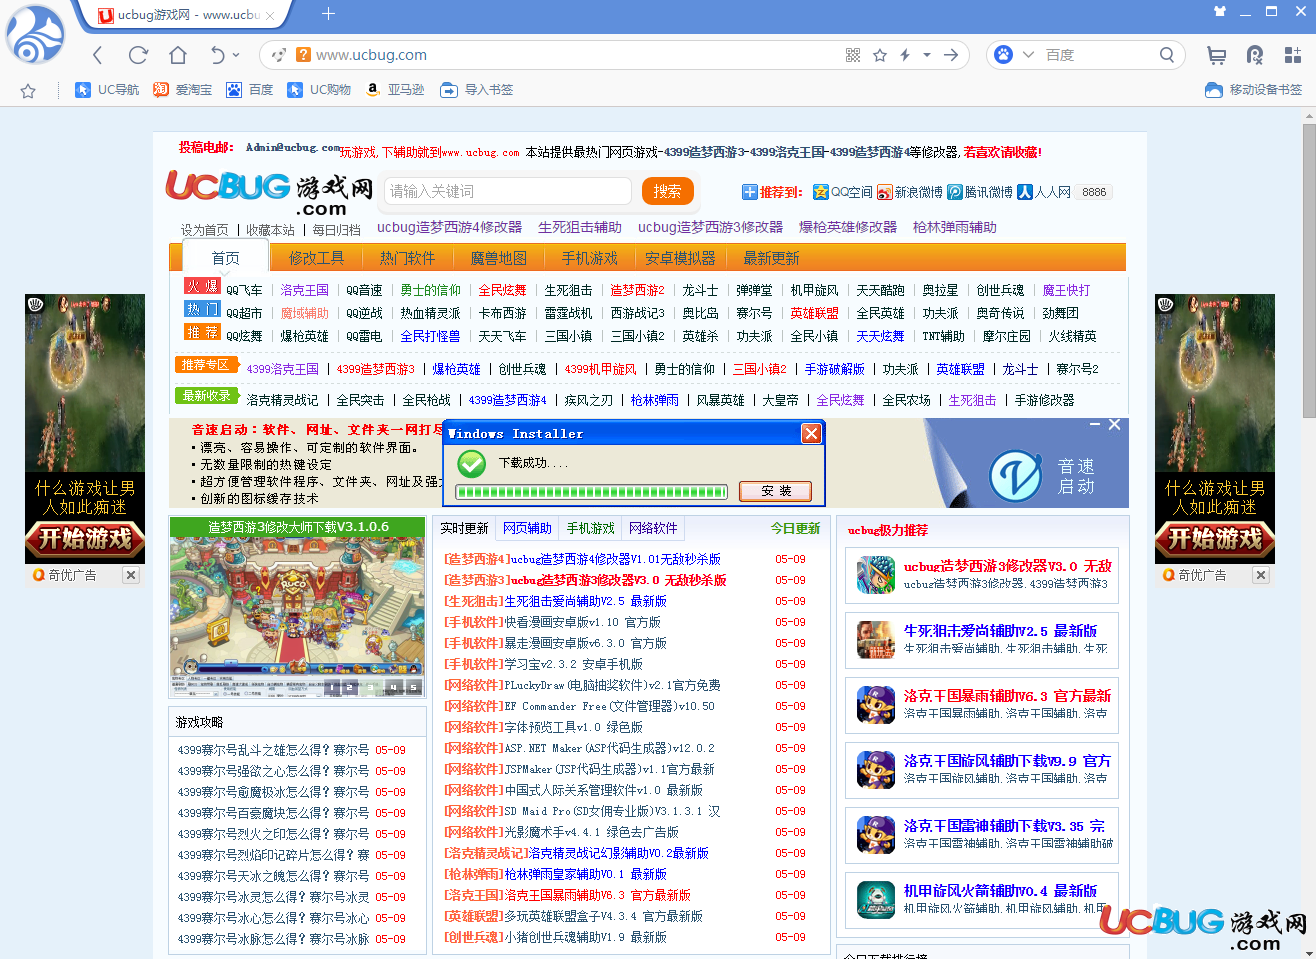
Task: Switch to 实时更新 list tab
Action: click(x=464, y=528)
